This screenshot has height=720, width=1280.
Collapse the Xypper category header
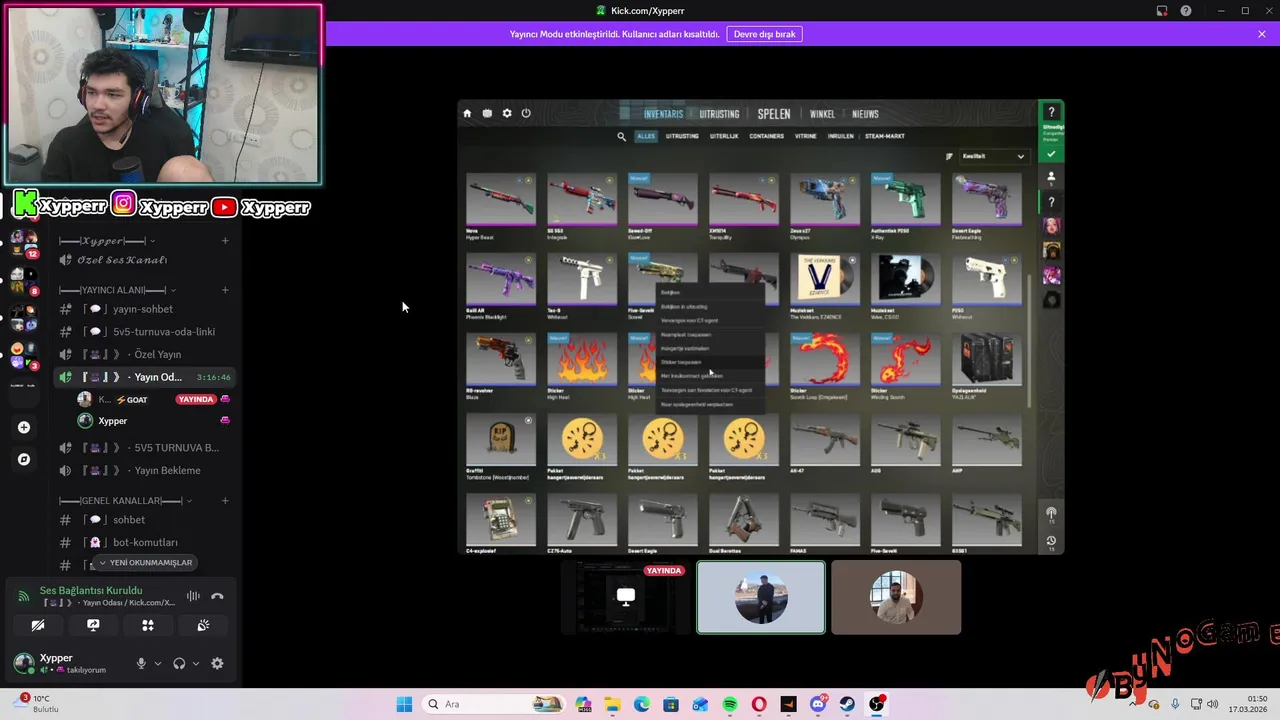[x=107, y=241]
